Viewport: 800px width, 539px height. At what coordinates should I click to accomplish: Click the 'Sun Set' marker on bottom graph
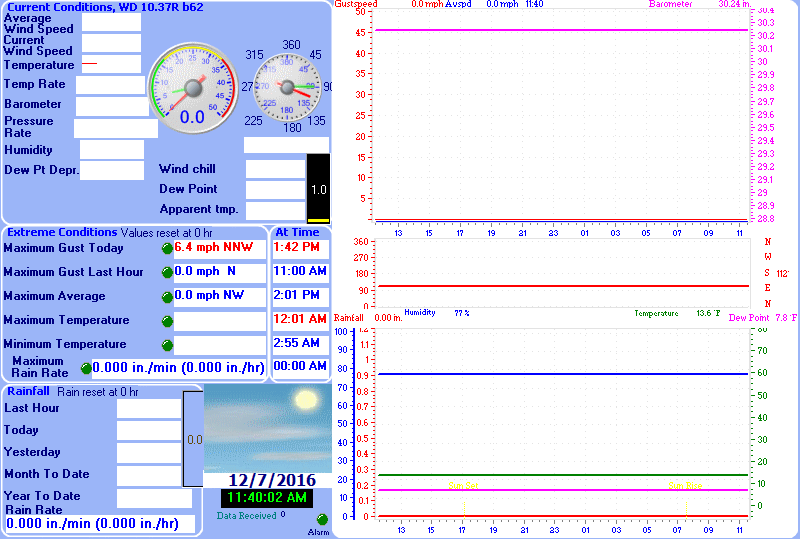[463, 485]
